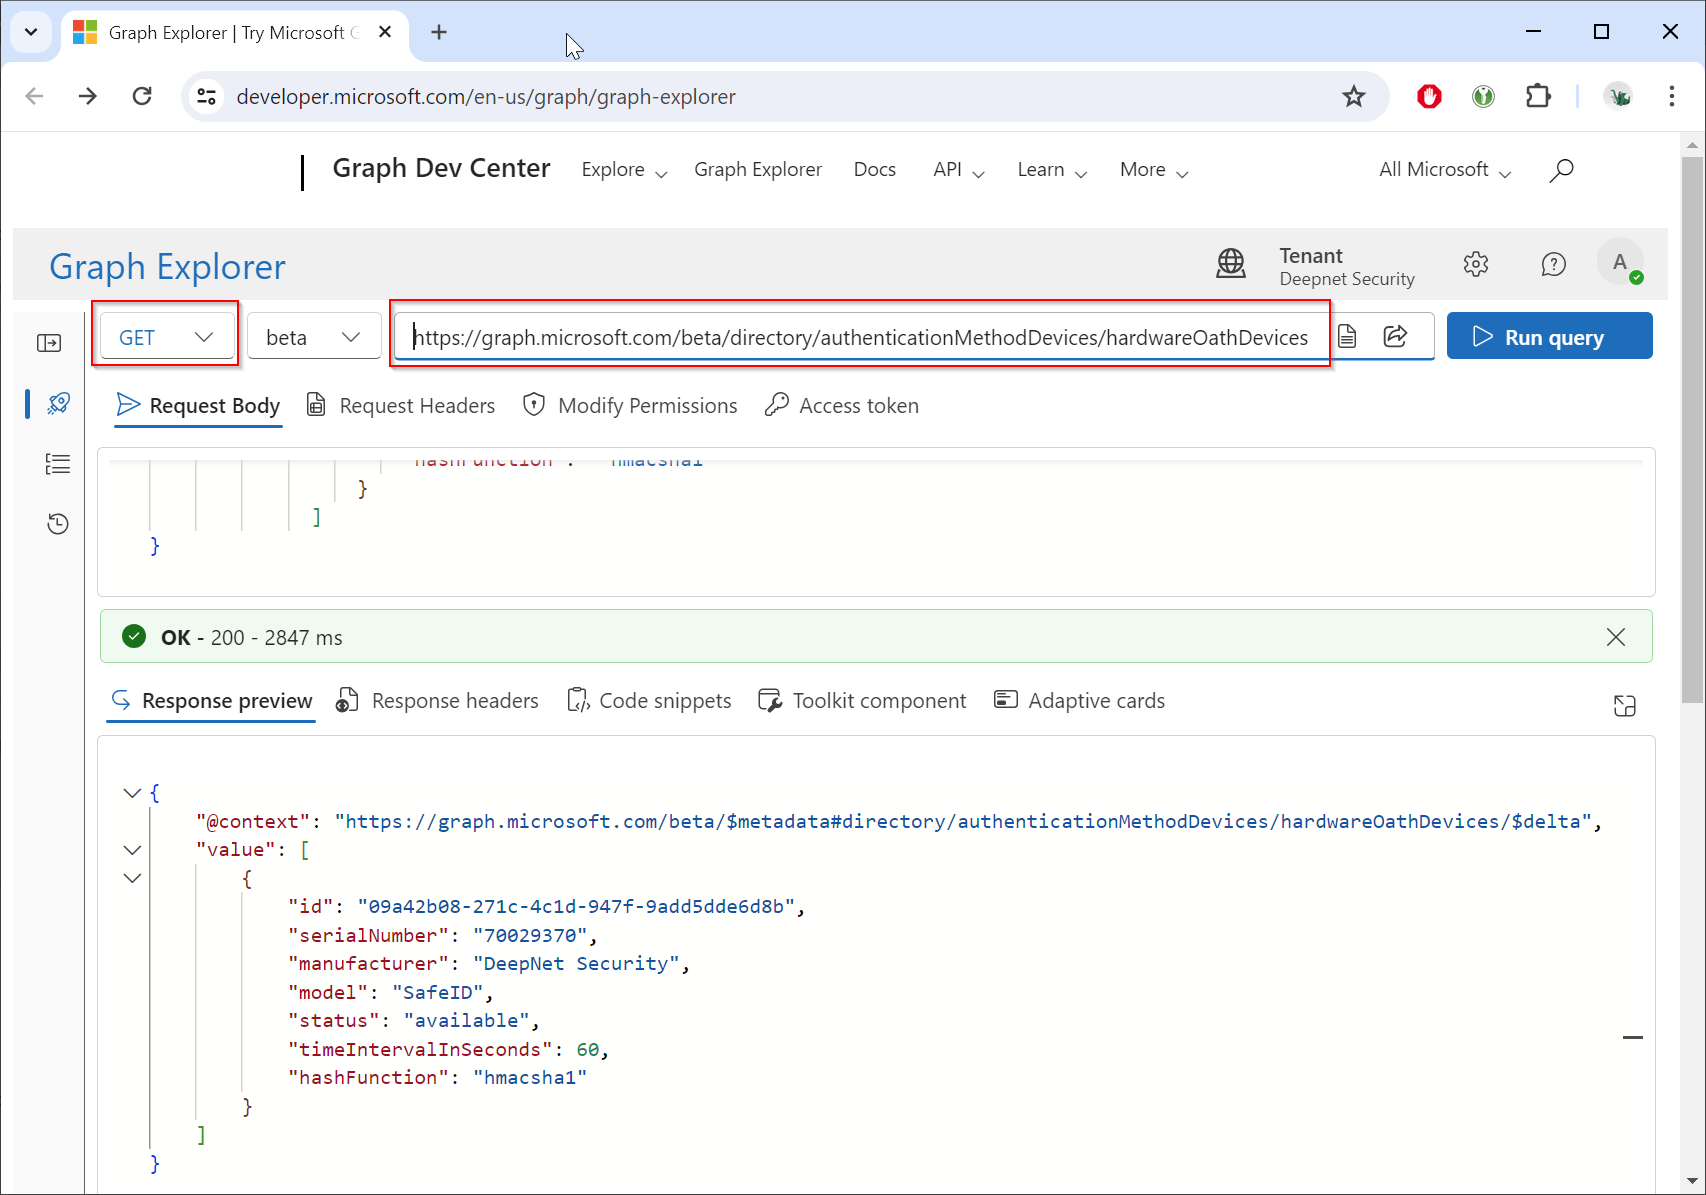This screenshot has height=1195, width=1706.
Task: Click the search magnifier in header
Action: tap(1561, 170)
